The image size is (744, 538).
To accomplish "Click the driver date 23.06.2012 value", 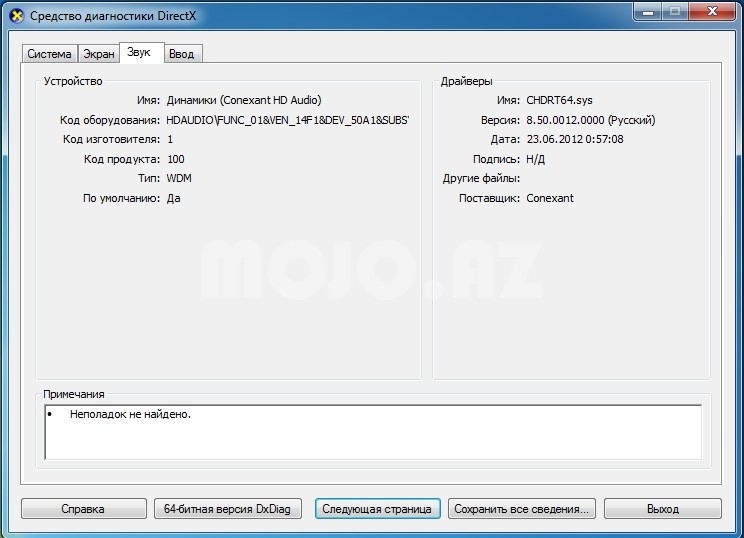I will click(x=574, y=139).
